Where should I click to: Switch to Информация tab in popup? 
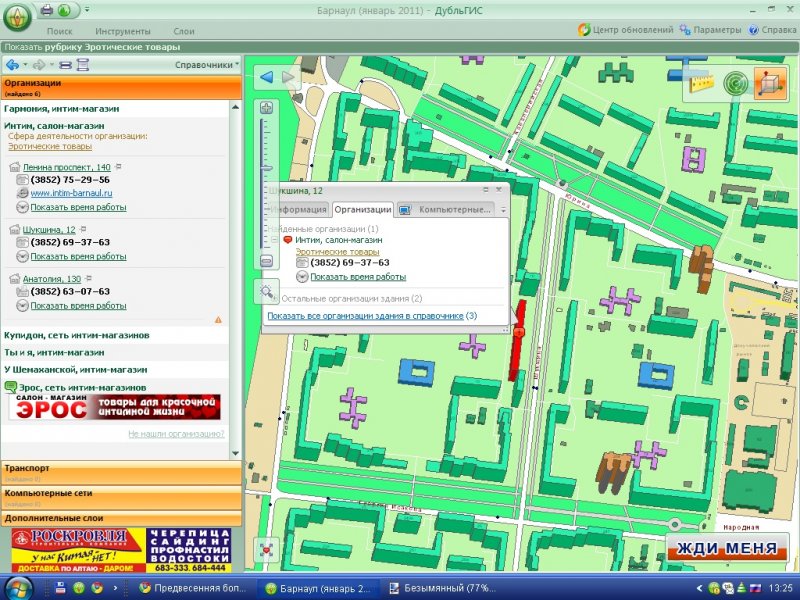(x=297, y=209)
